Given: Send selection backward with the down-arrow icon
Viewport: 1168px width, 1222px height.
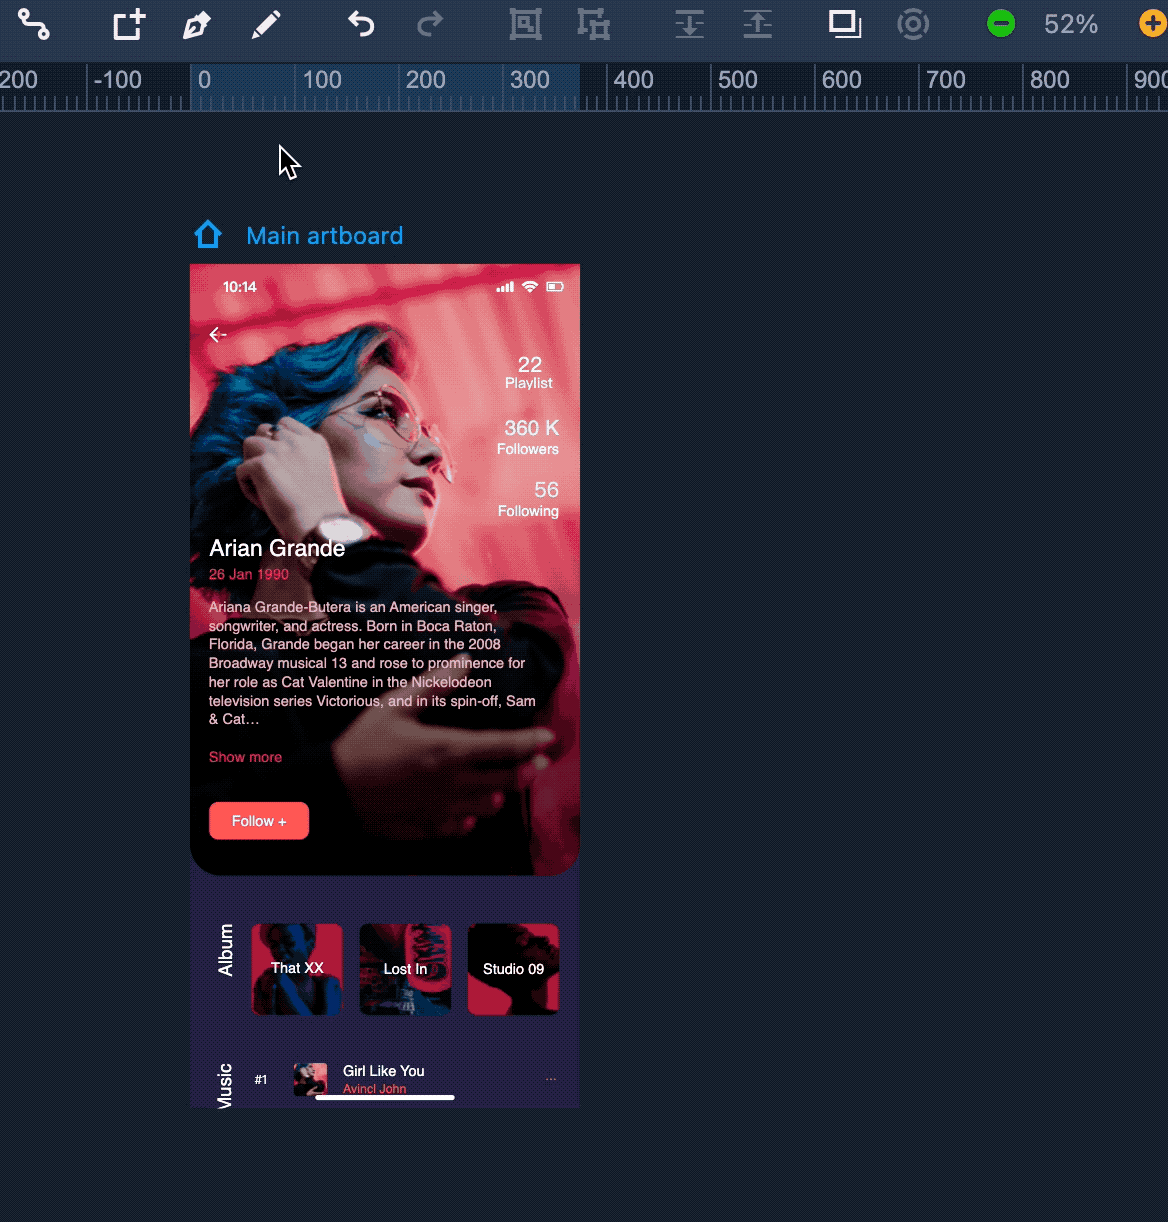Looking at the screenshot, I should pos(689,24).
